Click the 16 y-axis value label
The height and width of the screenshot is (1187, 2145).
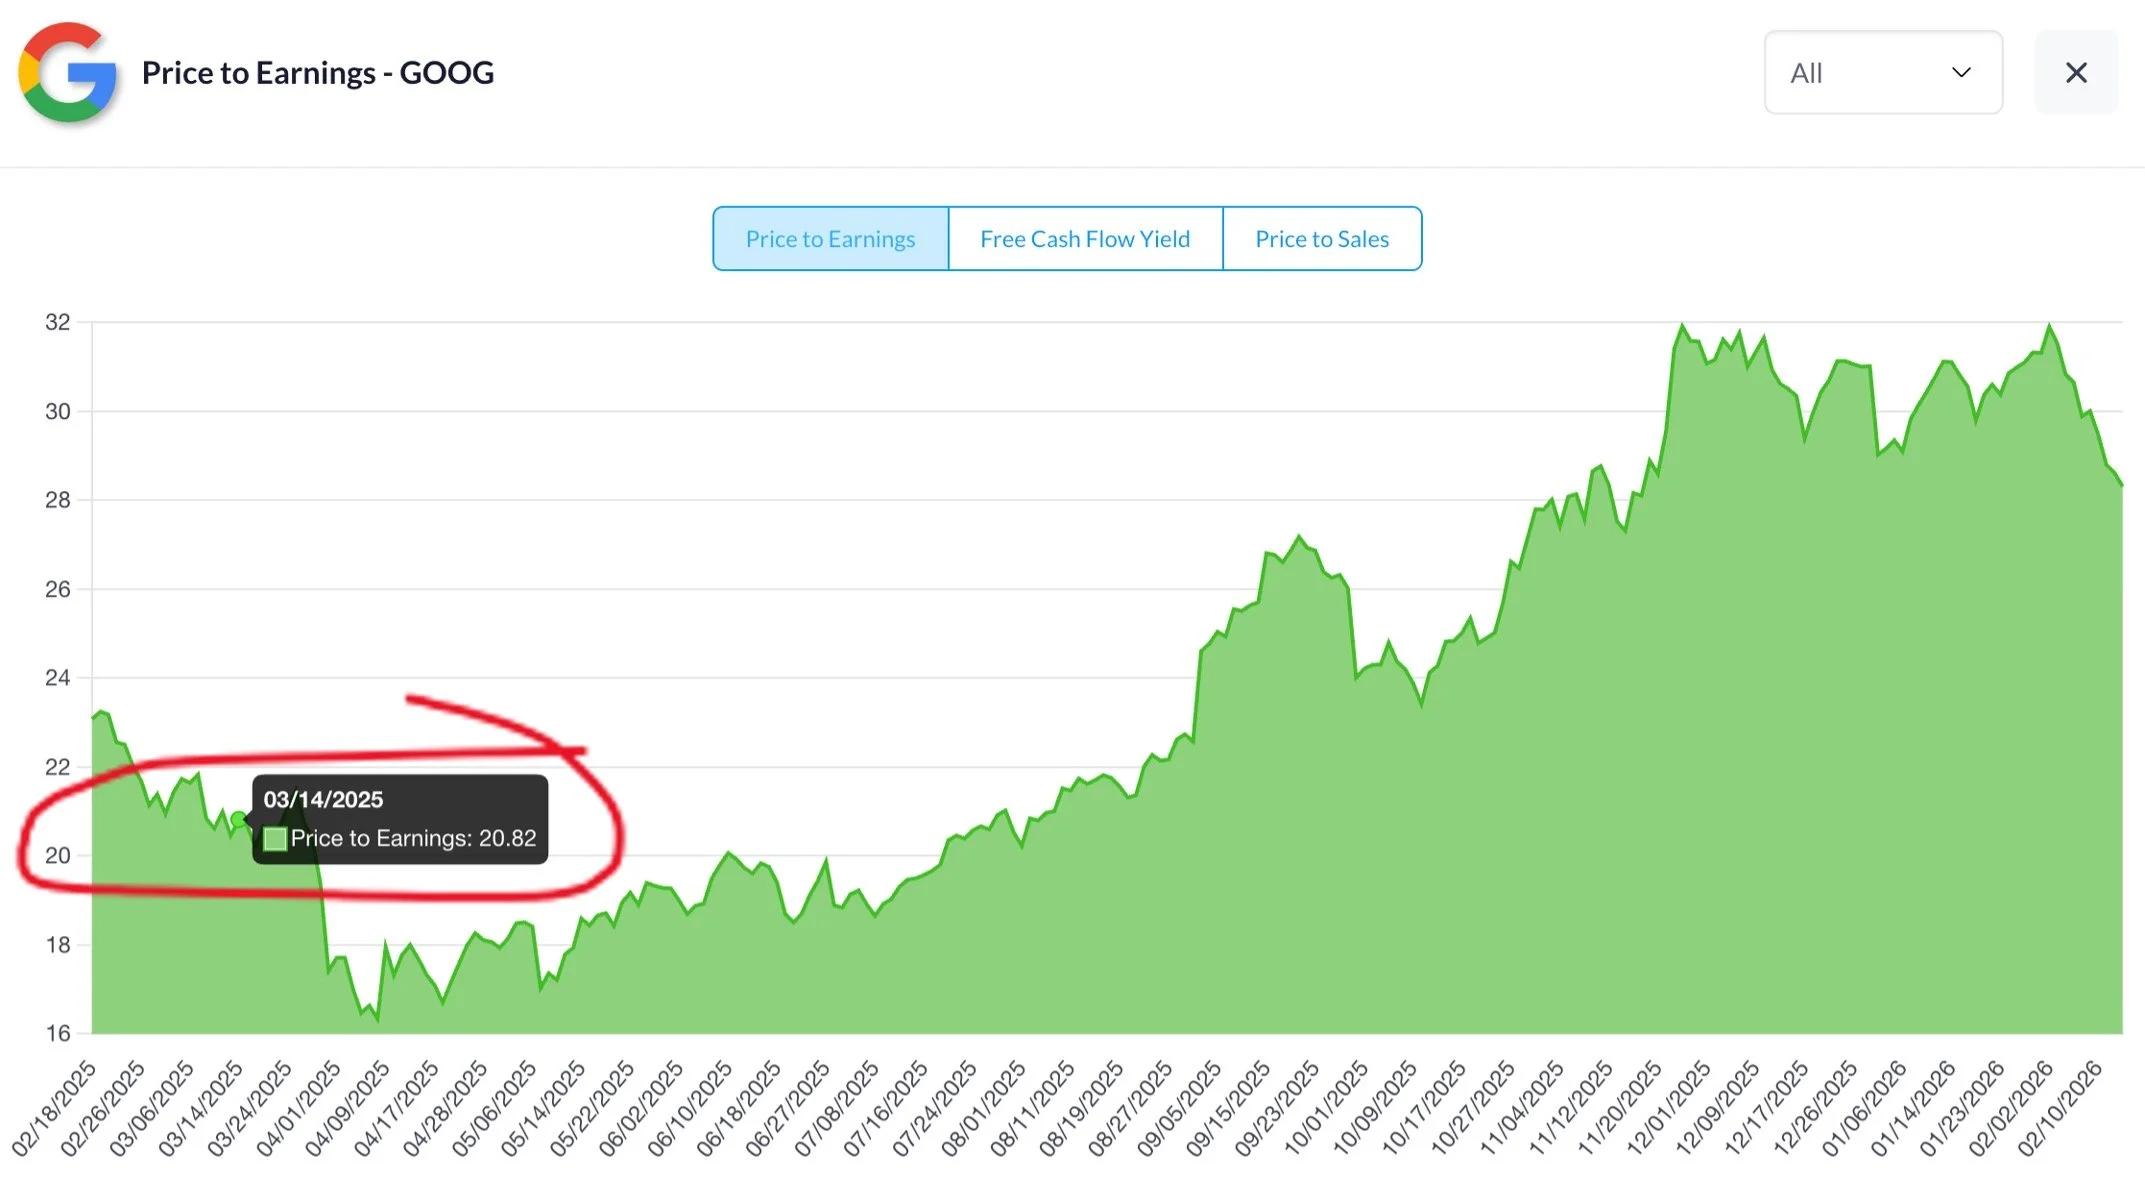(x=58, y=1033)
